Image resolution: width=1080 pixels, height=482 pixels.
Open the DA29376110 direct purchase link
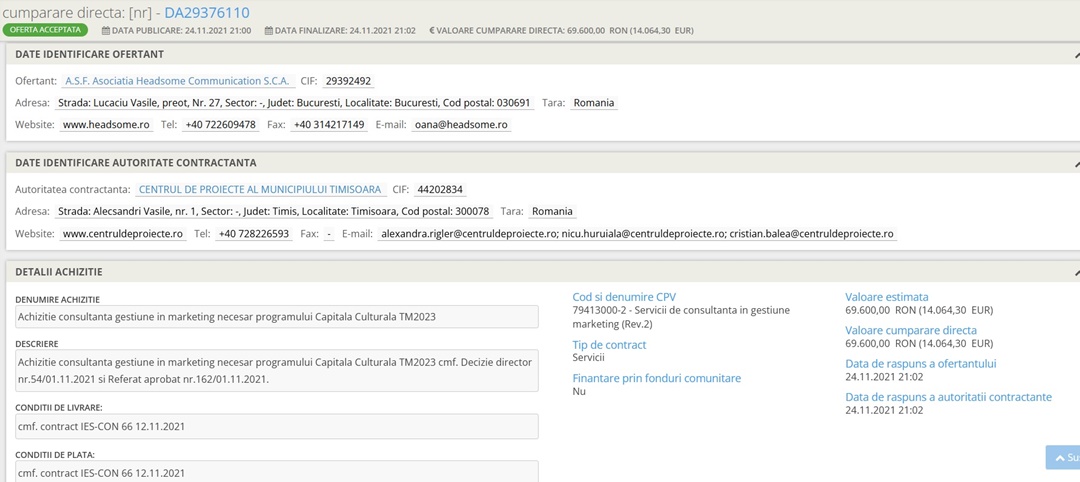click(207, 12)
